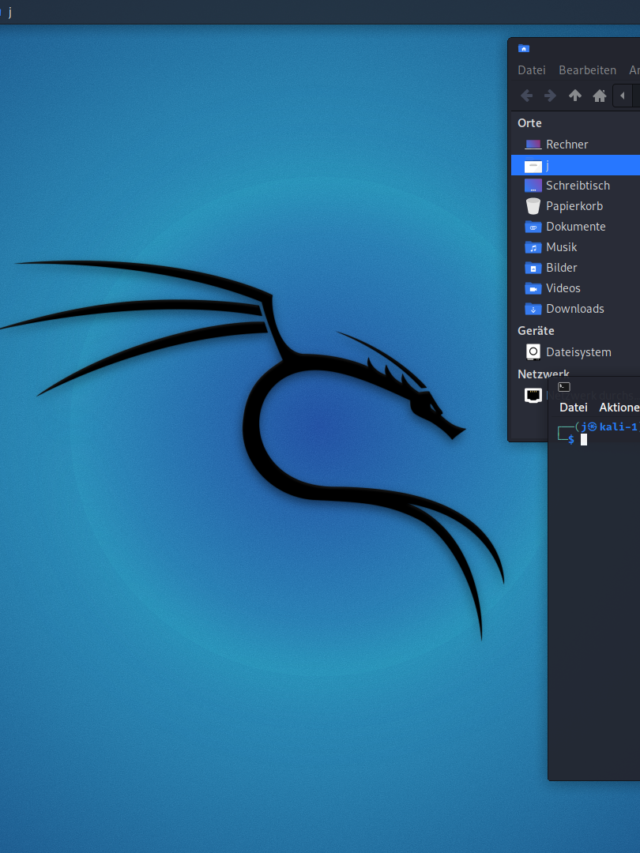Open the Datei menu in the terminal

573,407
